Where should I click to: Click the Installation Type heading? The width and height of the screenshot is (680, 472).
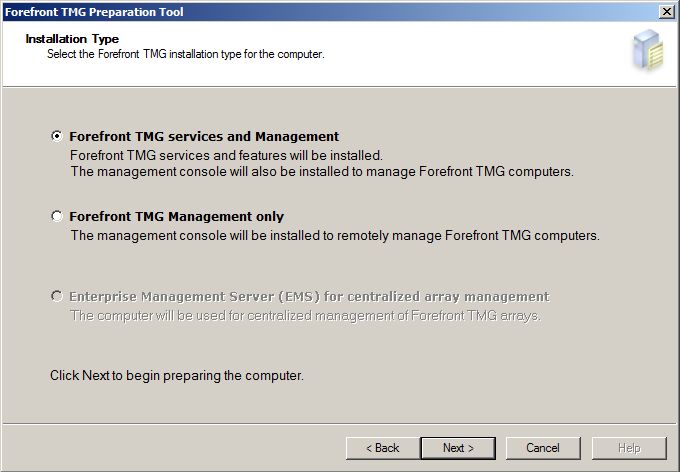tap(72, 39)
